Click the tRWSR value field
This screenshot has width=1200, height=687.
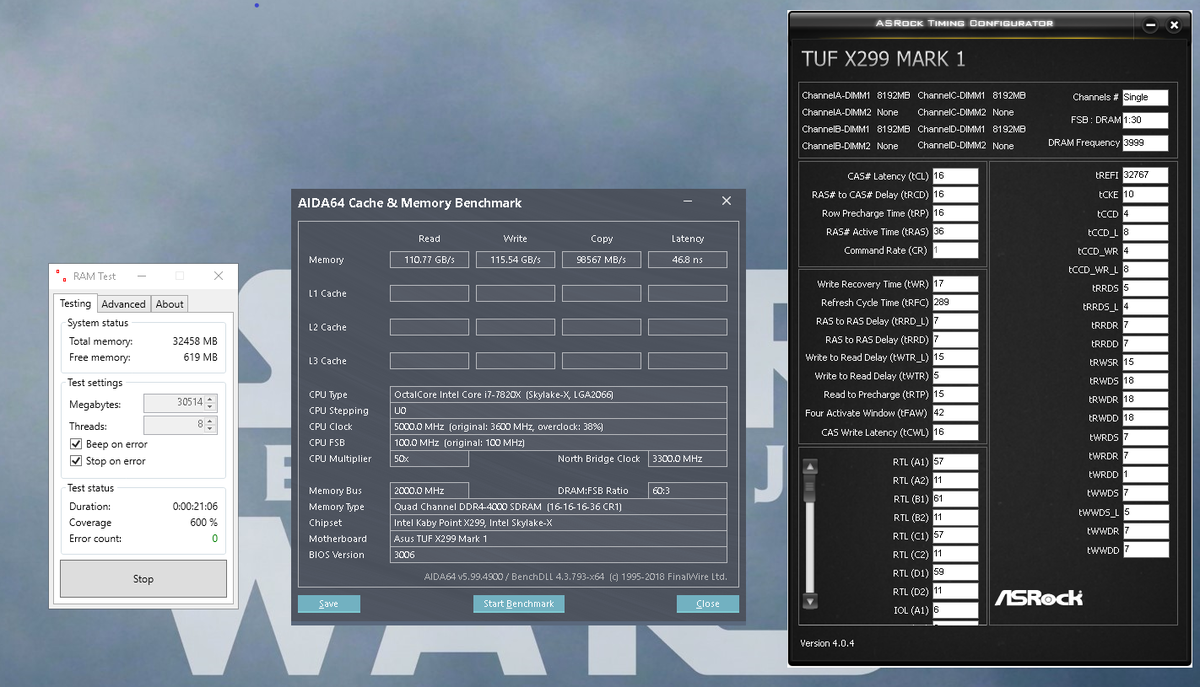[1145, 363]
